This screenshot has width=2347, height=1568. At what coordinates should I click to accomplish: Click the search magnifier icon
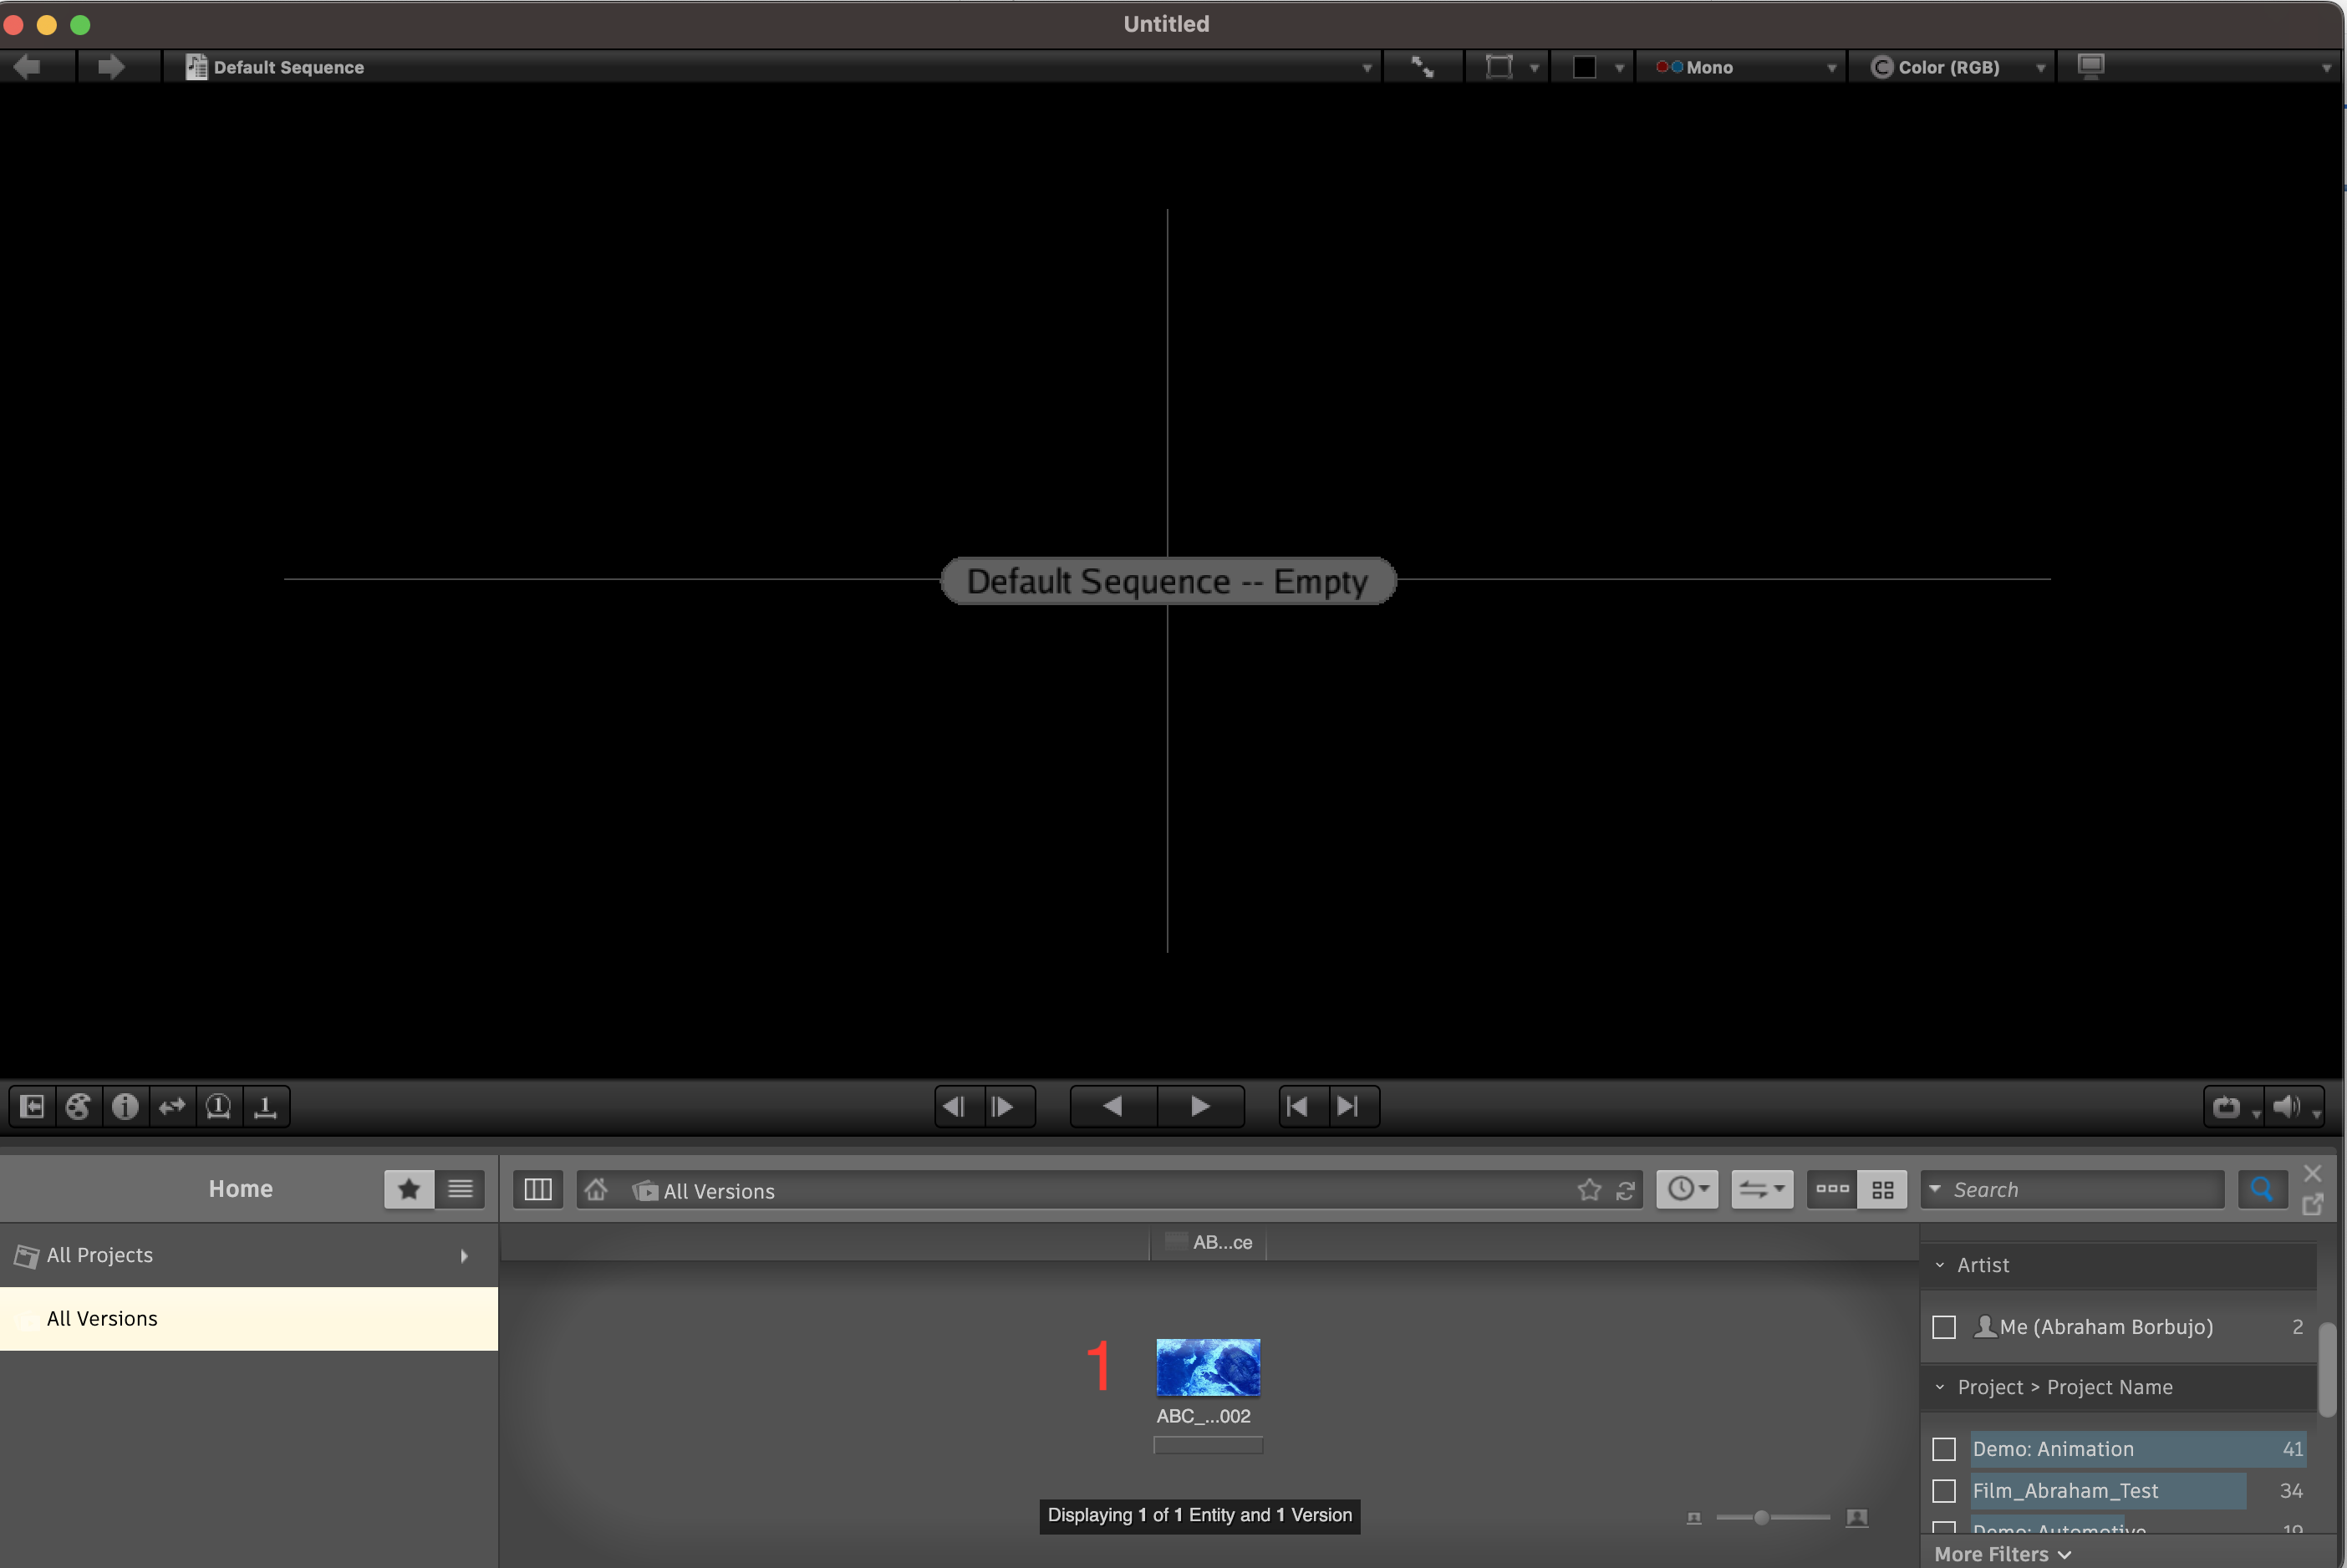click(x=2263, y=1189)
